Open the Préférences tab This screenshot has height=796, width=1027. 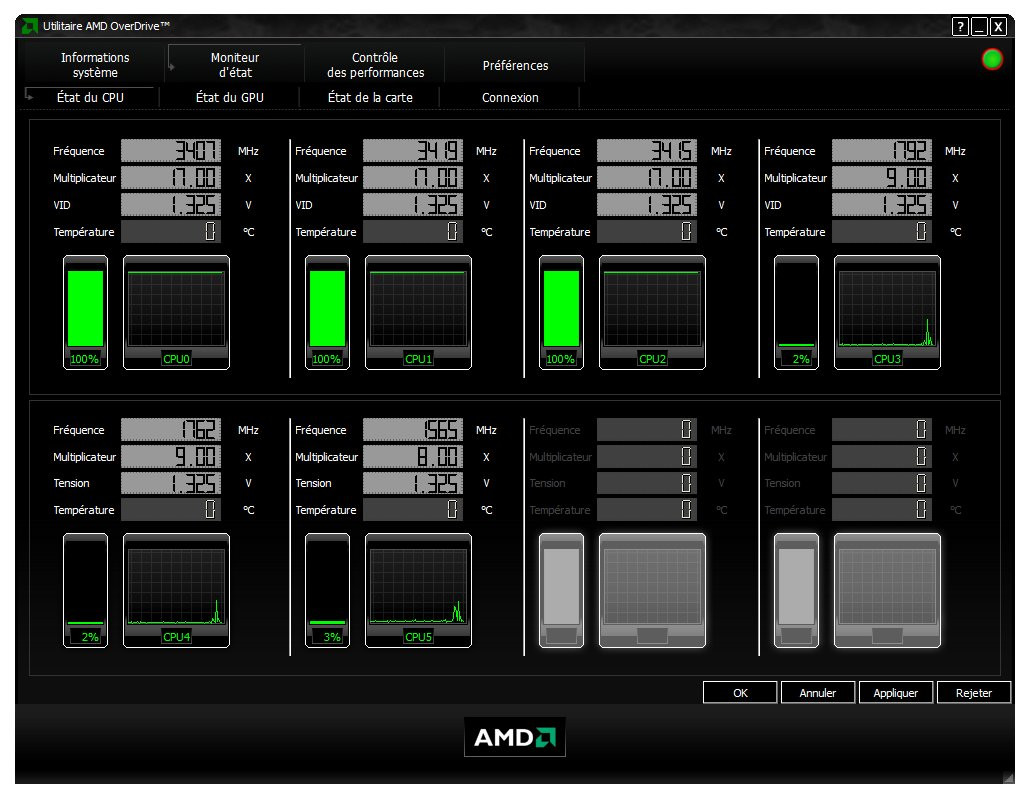click(515, 65)
